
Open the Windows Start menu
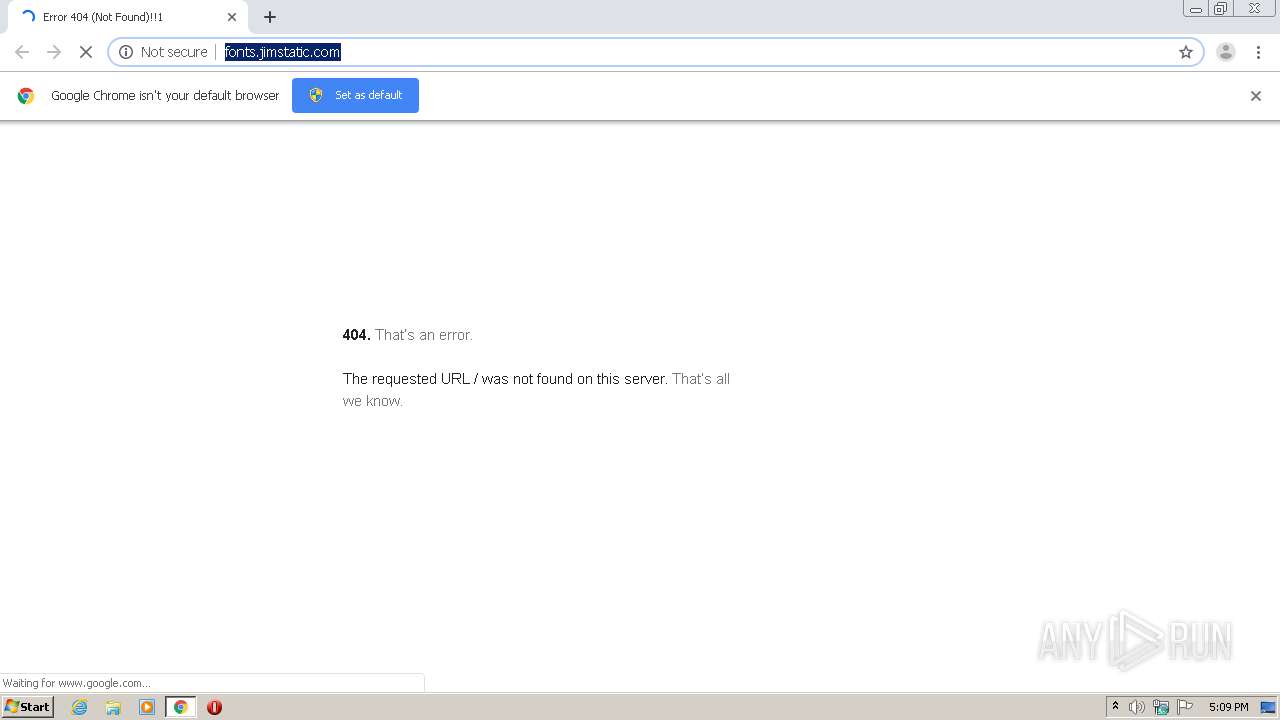coord(27,707)
